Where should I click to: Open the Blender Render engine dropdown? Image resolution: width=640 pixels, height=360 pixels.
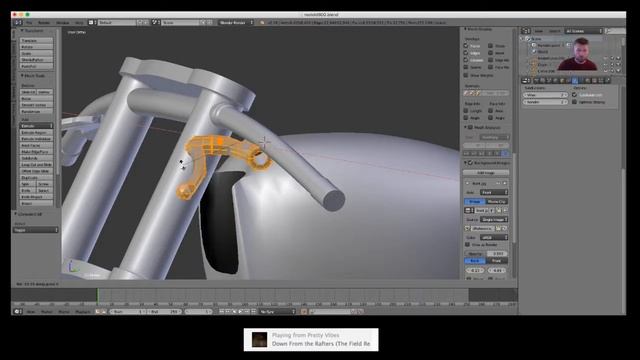click(x=236, y=22)
